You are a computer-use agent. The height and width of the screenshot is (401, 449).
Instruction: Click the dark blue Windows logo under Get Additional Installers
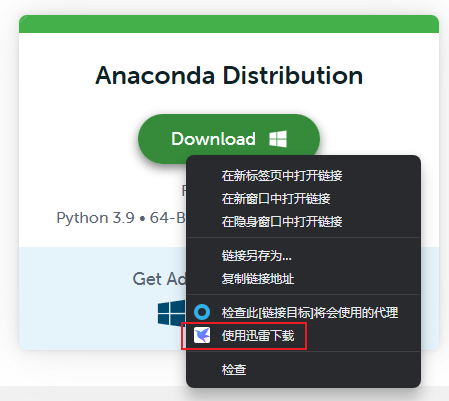point(171,313)
